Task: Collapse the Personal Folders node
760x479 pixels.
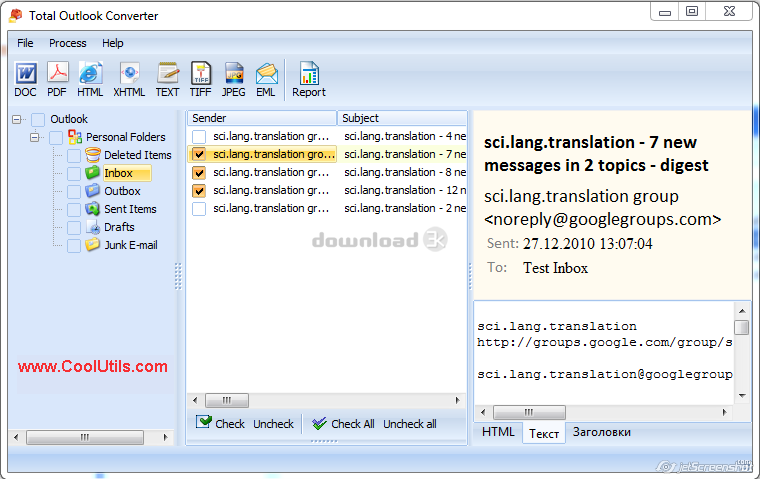Action: [x=34, y=138]
